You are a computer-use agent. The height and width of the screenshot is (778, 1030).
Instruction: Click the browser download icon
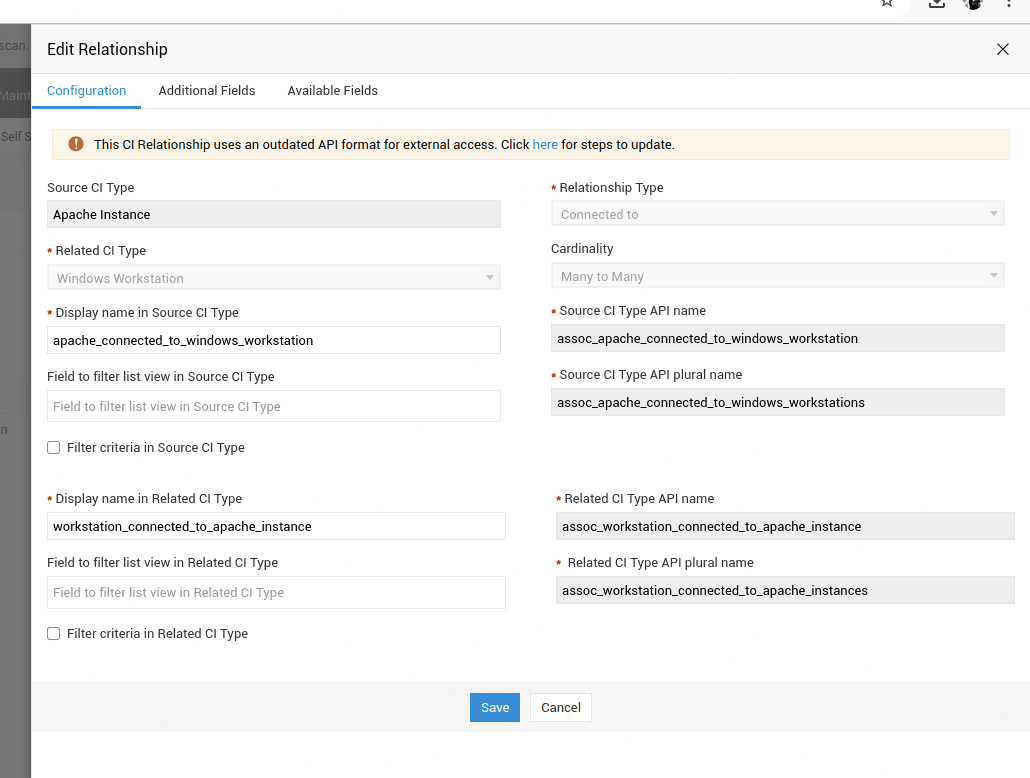937,3
